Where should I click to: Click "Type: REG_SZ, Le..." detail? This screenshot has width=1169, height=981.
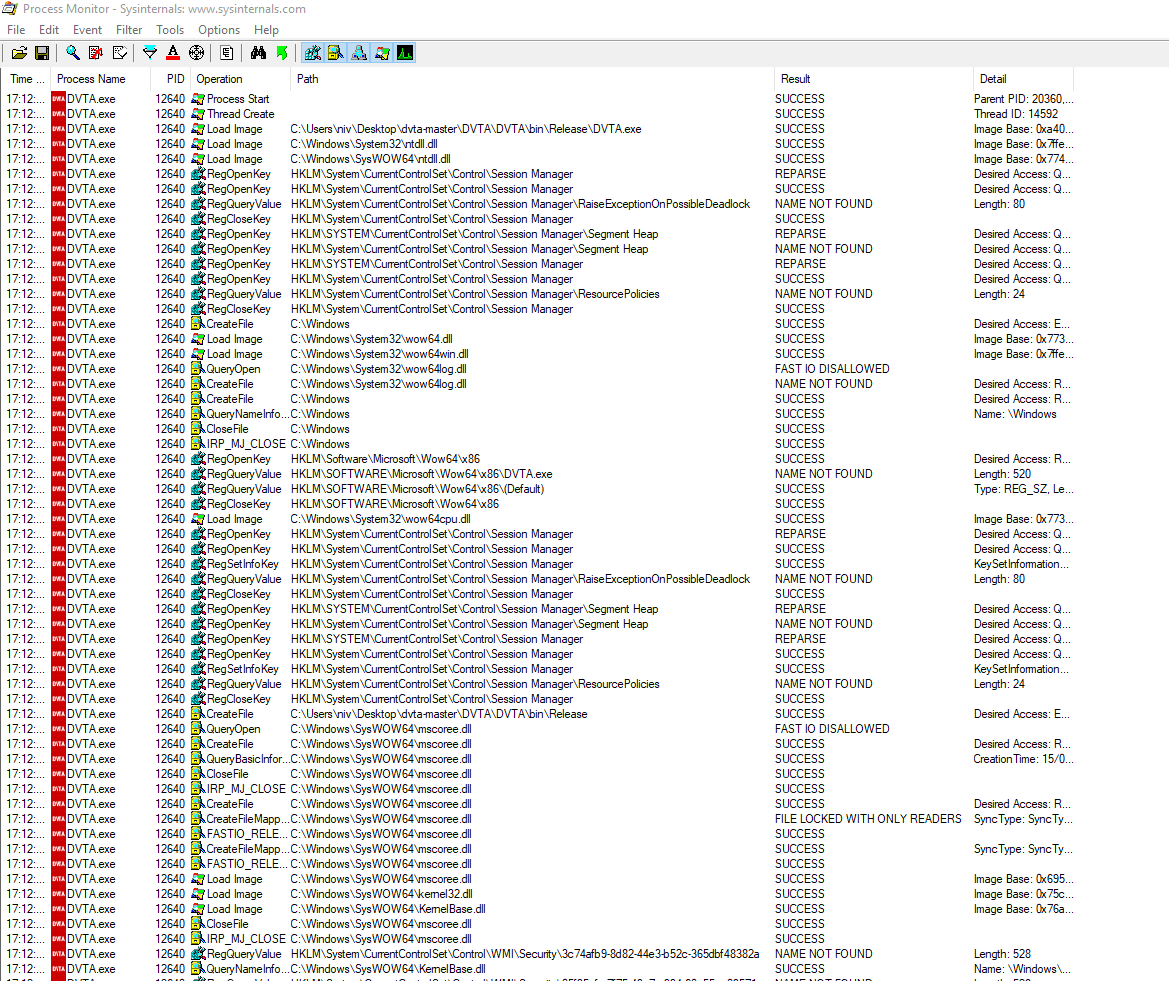click(x=1024, y=489)
